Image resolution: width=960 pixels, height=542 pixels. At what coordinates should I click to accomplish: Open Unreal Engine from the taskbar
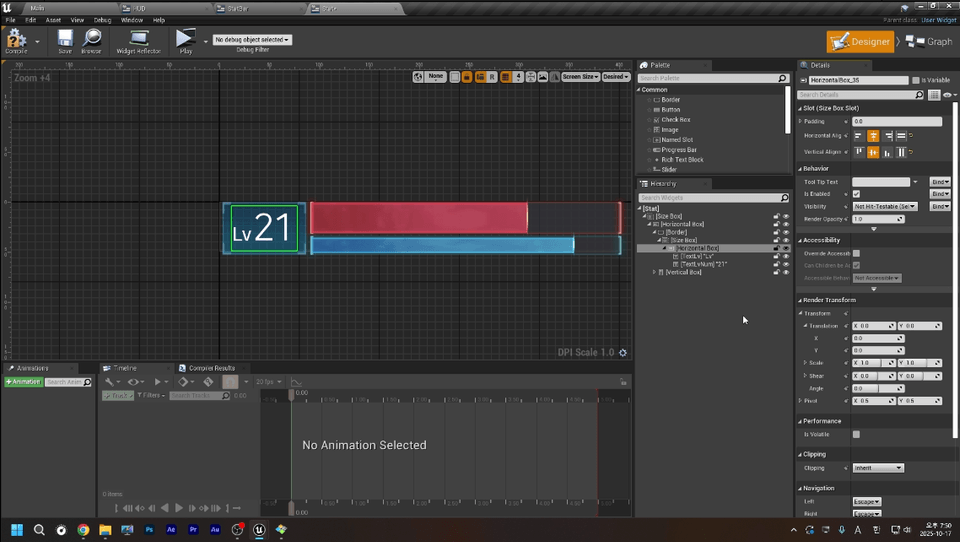coord(259,530)
